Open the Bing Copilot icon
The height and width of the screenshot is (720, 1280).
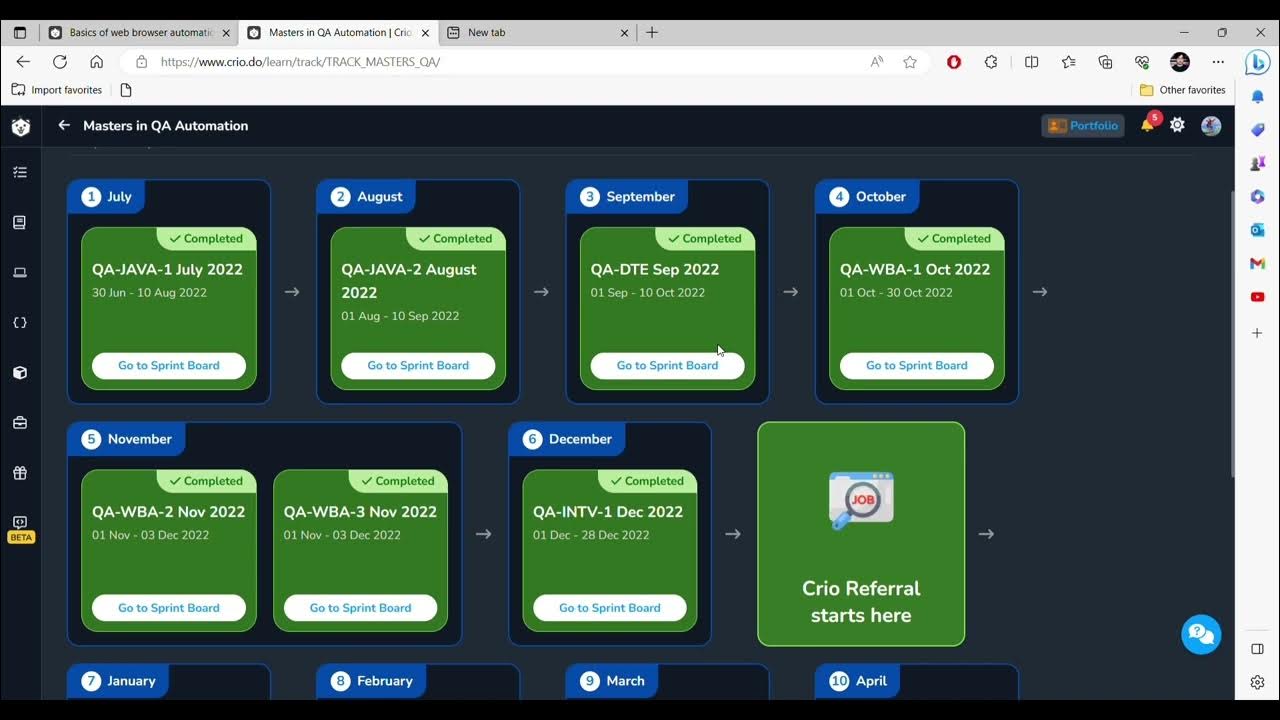(1258, 62)
